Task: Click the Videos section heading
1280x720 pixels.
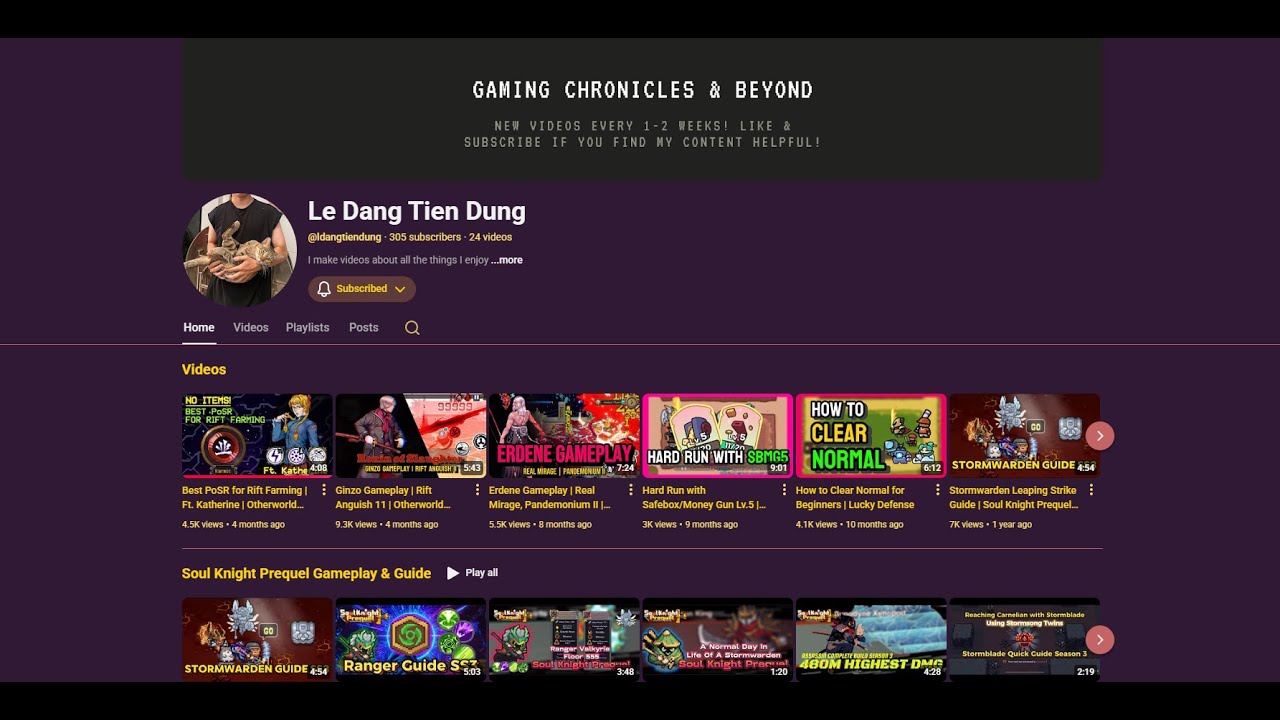Action: coord(204,370)
